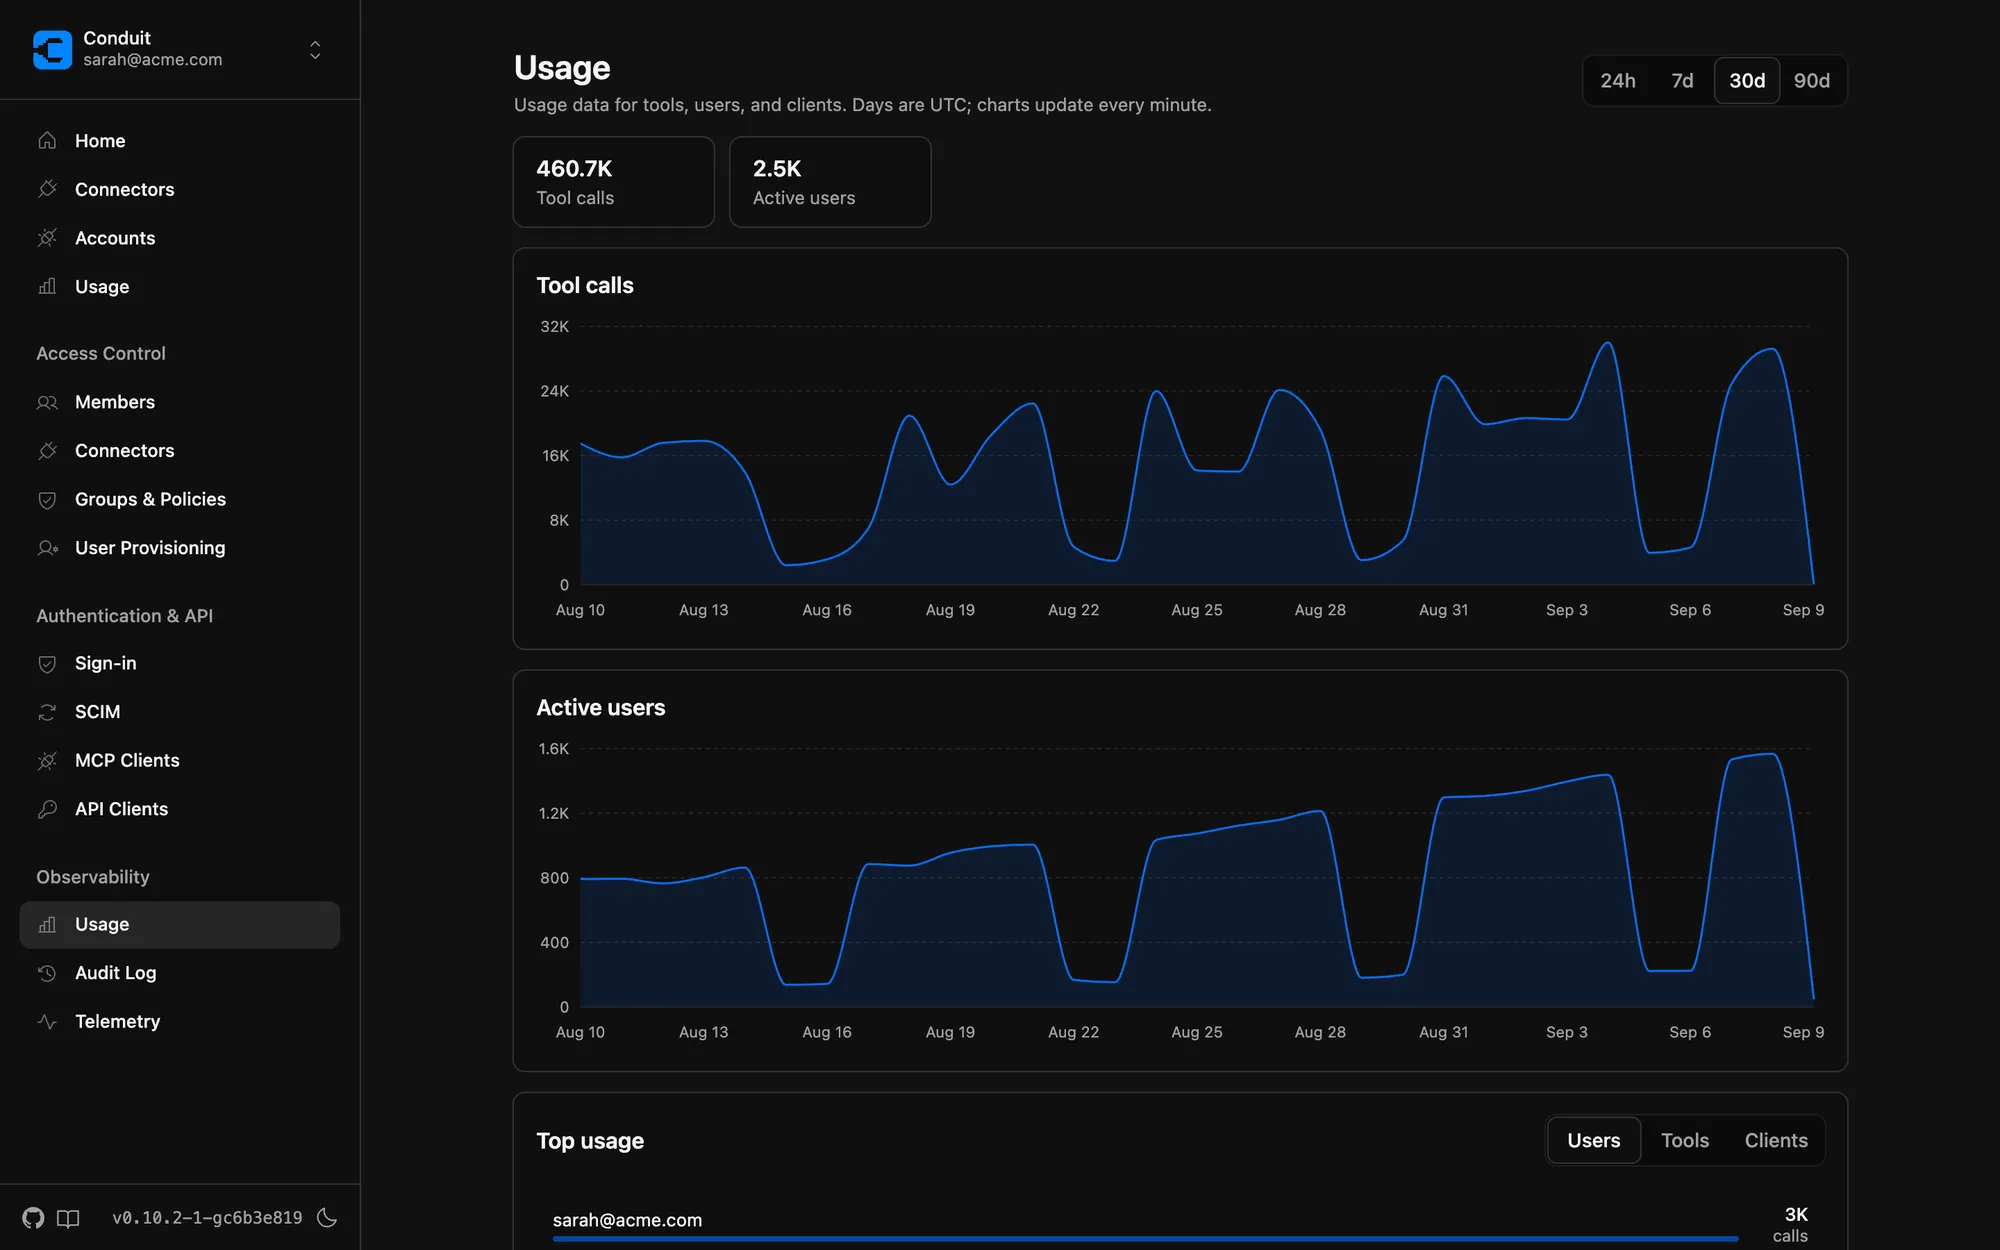Viewport: 2000px width, 1250px height.
Task: Go to Home page
Action: (x=100, y=141)
